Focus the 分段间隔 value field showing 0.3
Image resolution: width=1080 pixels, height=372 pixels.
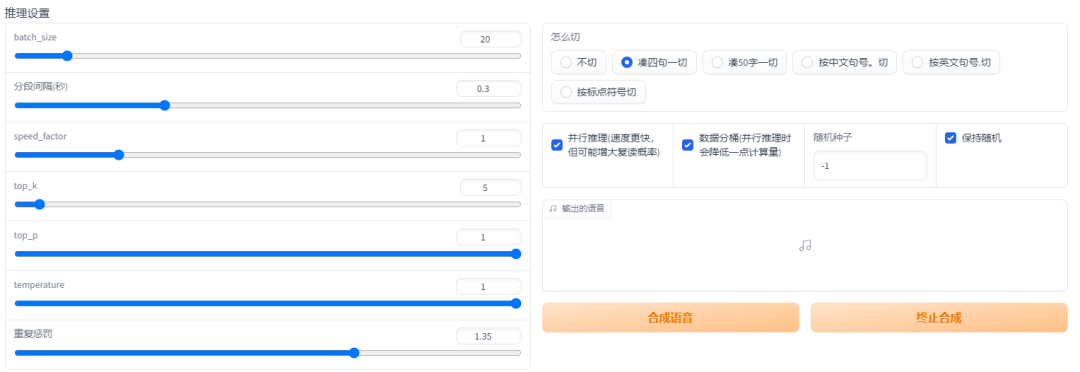[x=488, y=89]
